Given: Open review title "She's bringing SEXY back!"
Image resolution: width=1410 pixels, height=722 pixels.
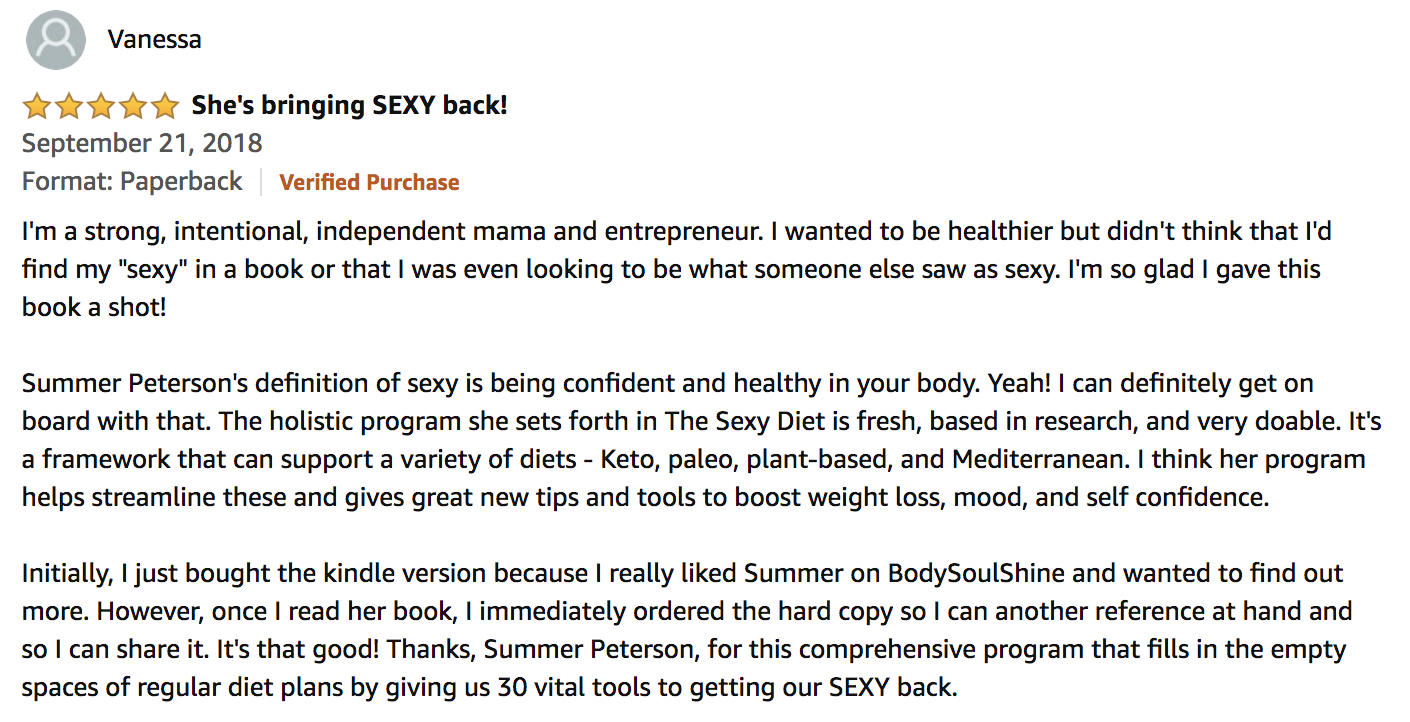Looking at the screenshot, I should pos(350,105).
